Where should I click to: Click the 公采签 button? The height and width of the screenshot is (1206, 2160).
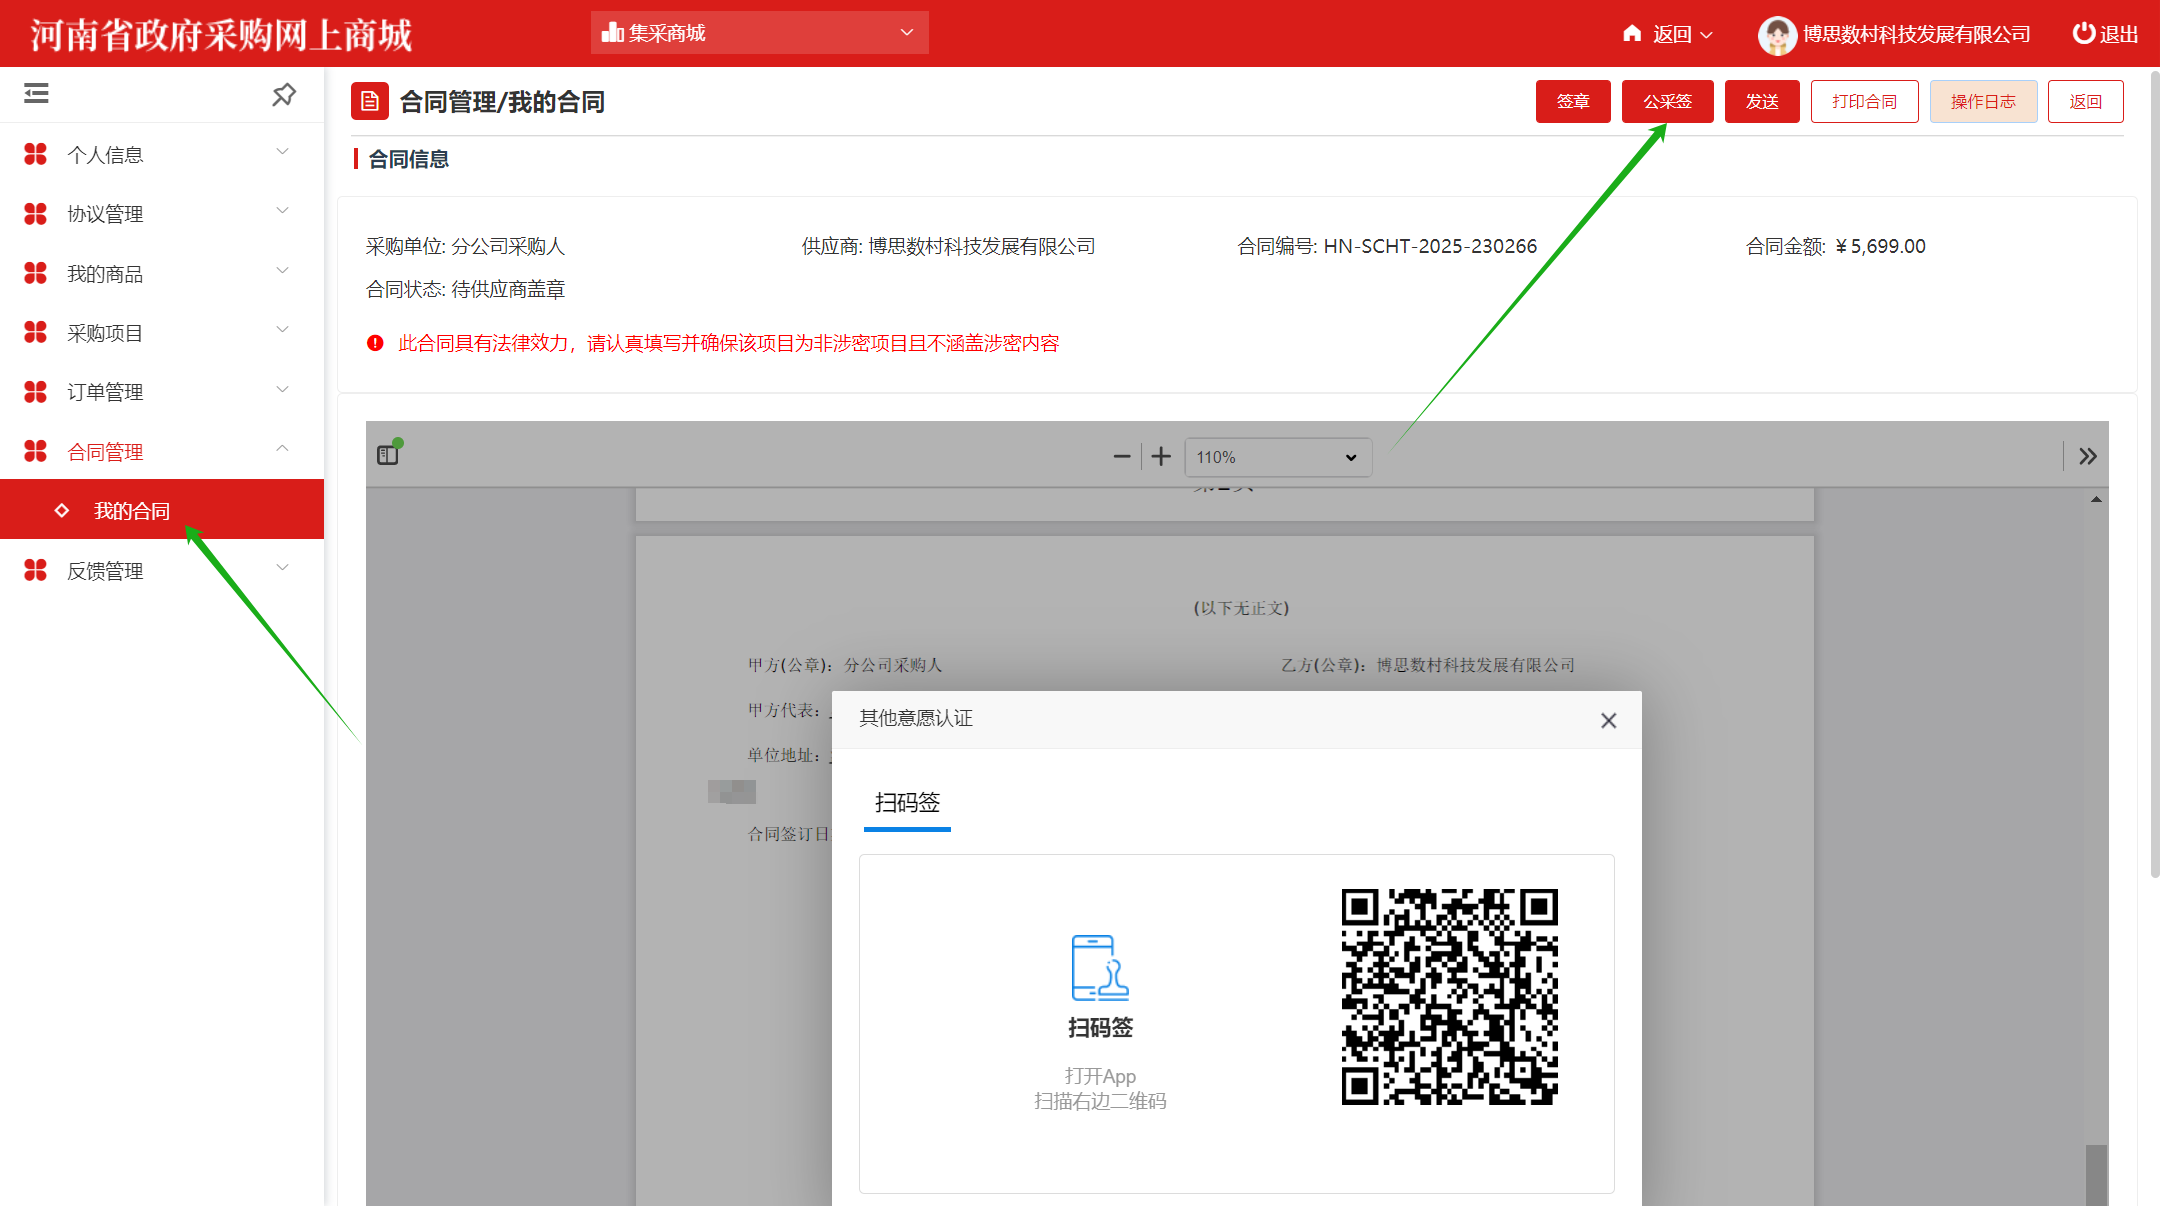[x=1667, y=101]
